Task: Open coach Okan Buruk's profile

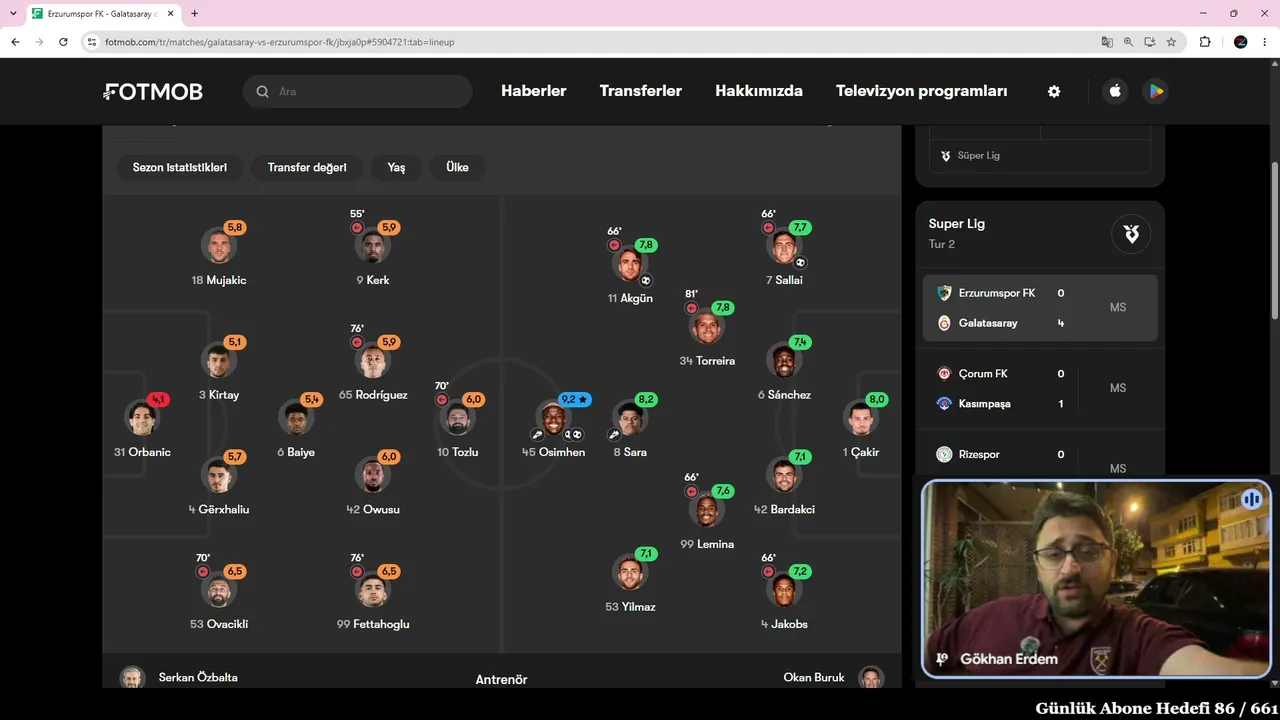Action: coord(834,677)
